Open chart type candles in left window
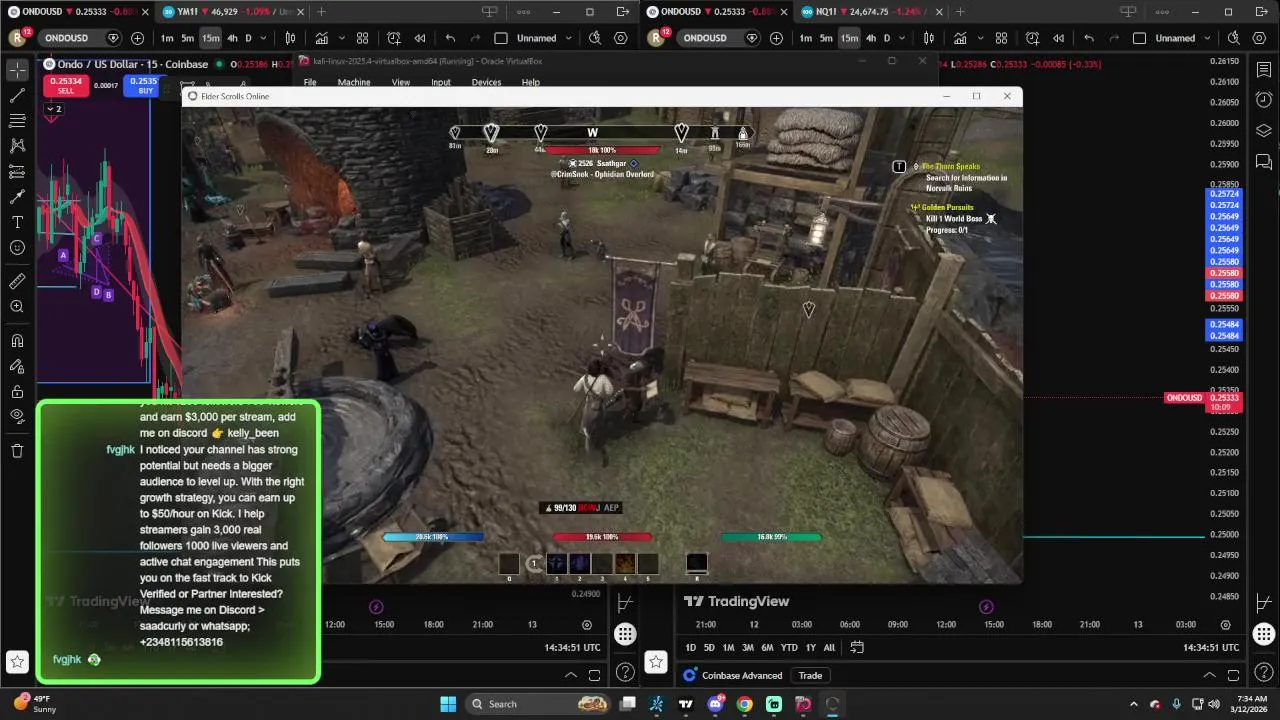This screenshot has width=1280, height=720. click(x=290, y=38)
